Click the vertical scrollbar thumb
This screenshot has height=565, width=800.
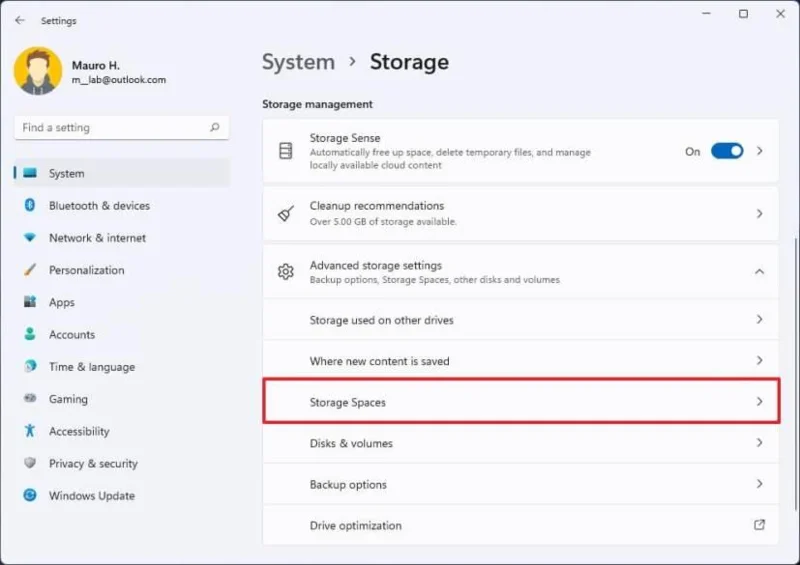coord(796,374)
